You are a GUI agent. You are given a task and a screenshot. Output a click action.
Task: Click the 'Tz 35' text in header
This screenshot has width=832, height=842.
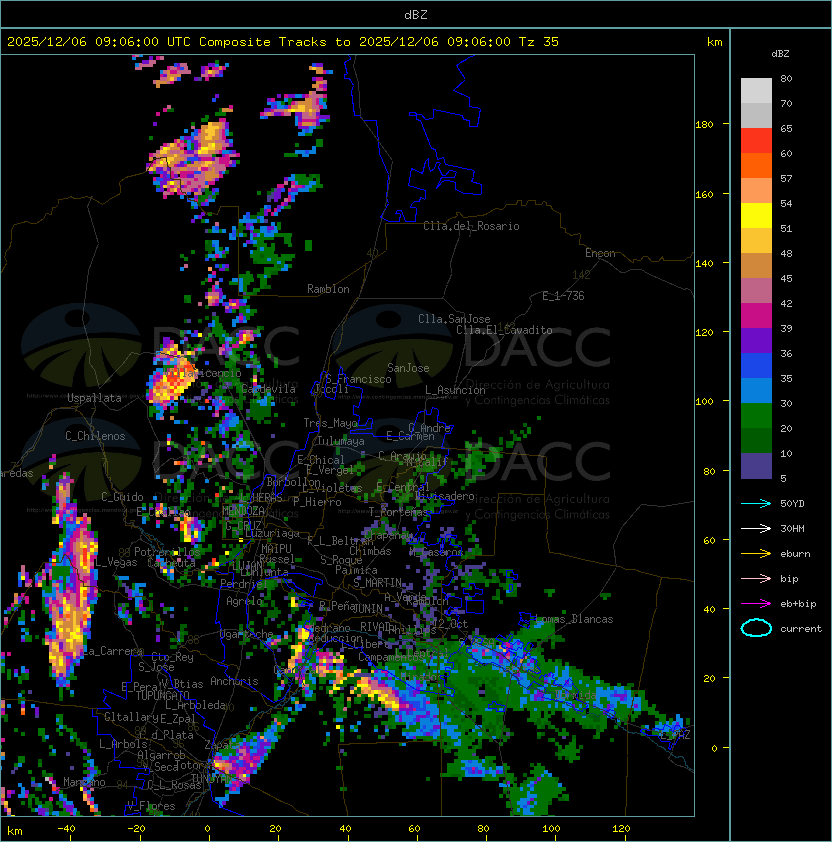(x=539, y=42)
